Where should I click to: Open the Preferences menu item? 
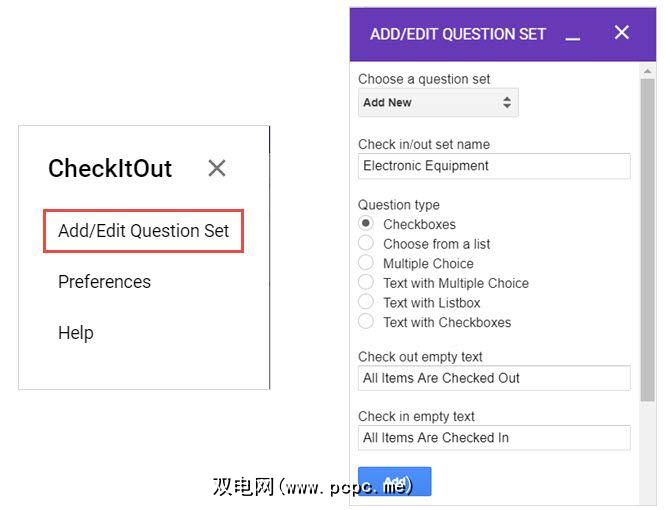coord(104,282)
